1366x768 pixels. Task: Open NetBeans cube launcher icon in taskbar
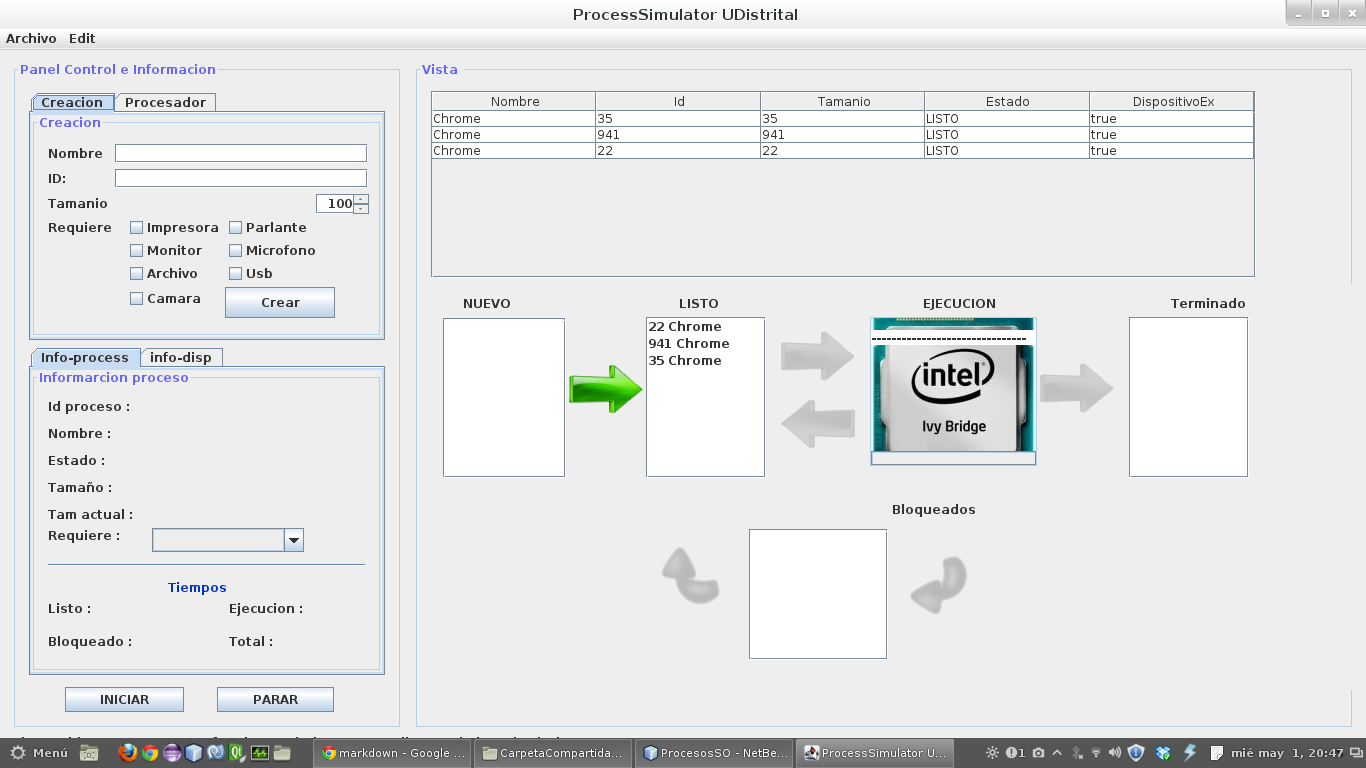(x=193, y=753)
